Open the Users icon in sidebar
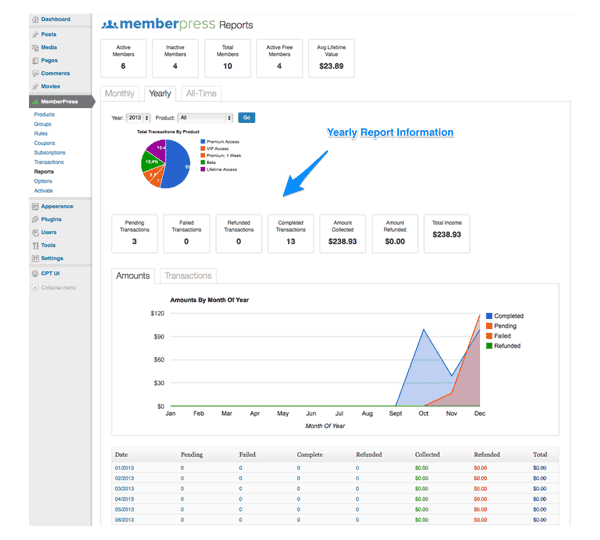This screenshot has height=540, width=600. point(35,231)
